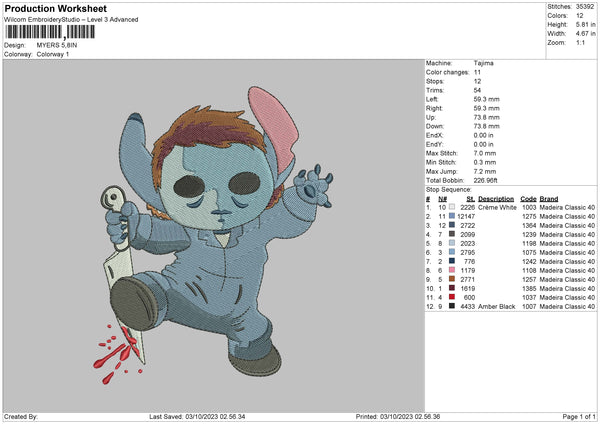The height and width of the screenshot is (424, 600).
Task: Select the color swatch in the code 1075 row
Action: click(x=452, y=252)
